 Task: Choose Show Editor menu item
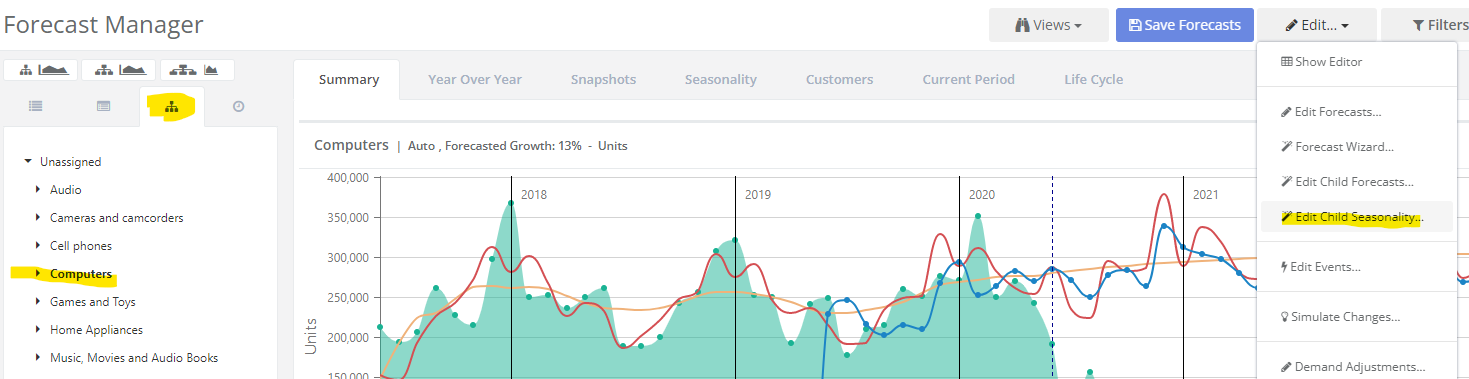pos(1357,62)
